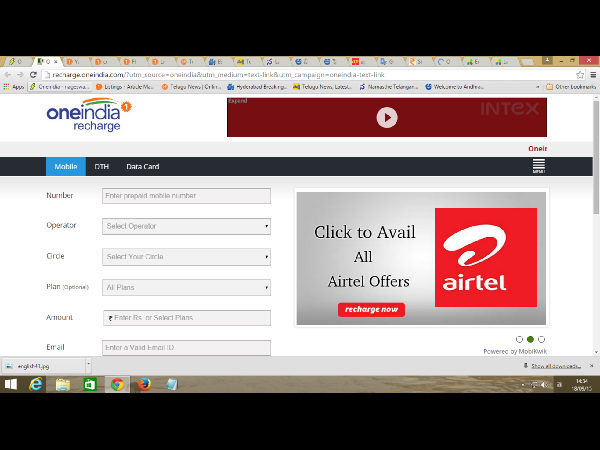The width and height of the screenshot is (600, 450).
Task: Open Windows Store from the taskbar
Action: tap(90, 384)
